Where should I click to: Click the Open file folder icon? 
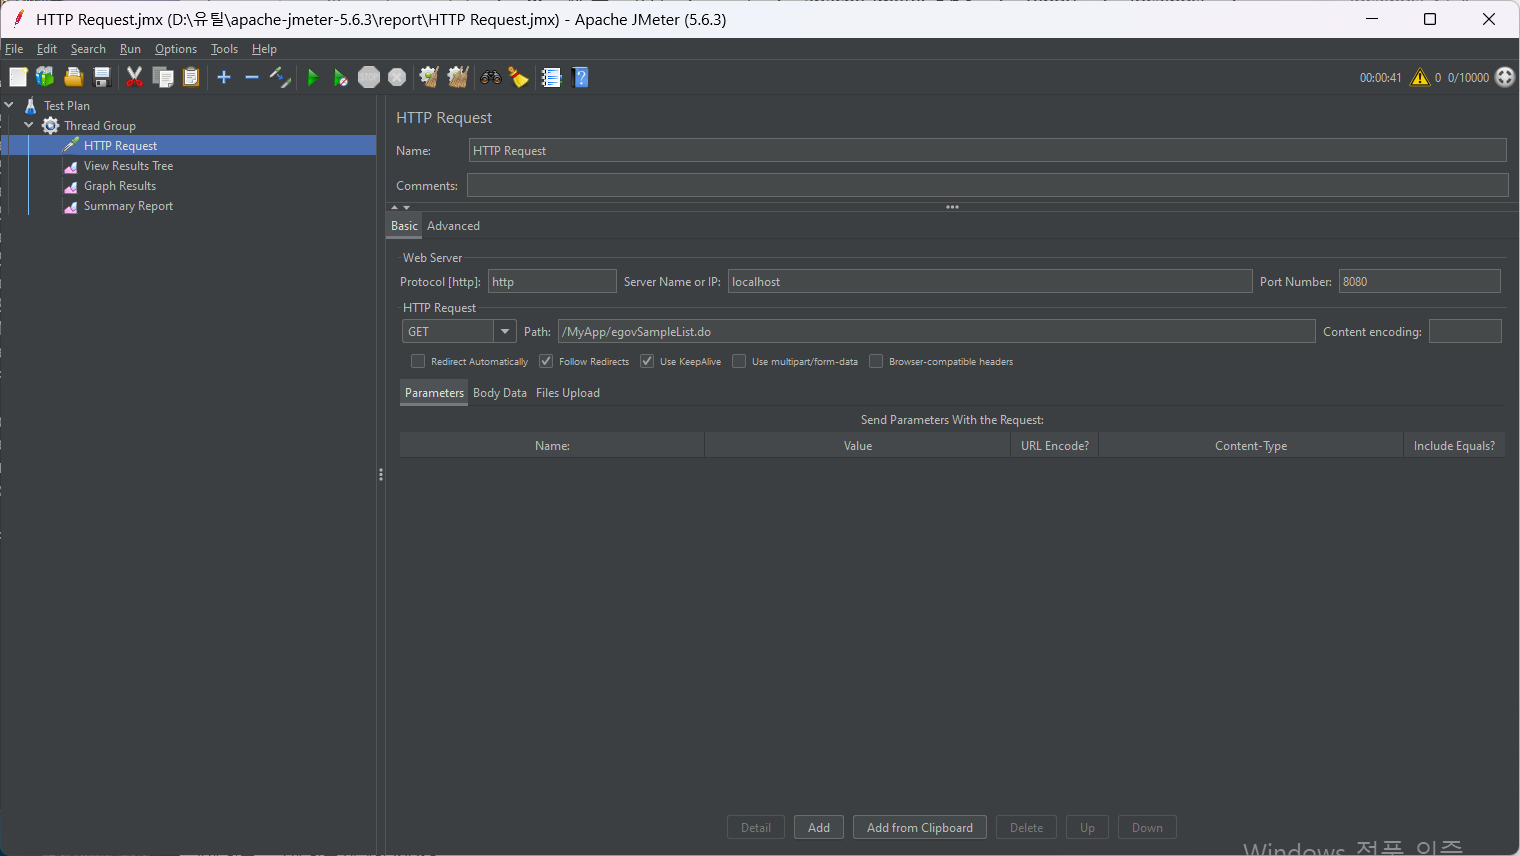tap(73, 77)
